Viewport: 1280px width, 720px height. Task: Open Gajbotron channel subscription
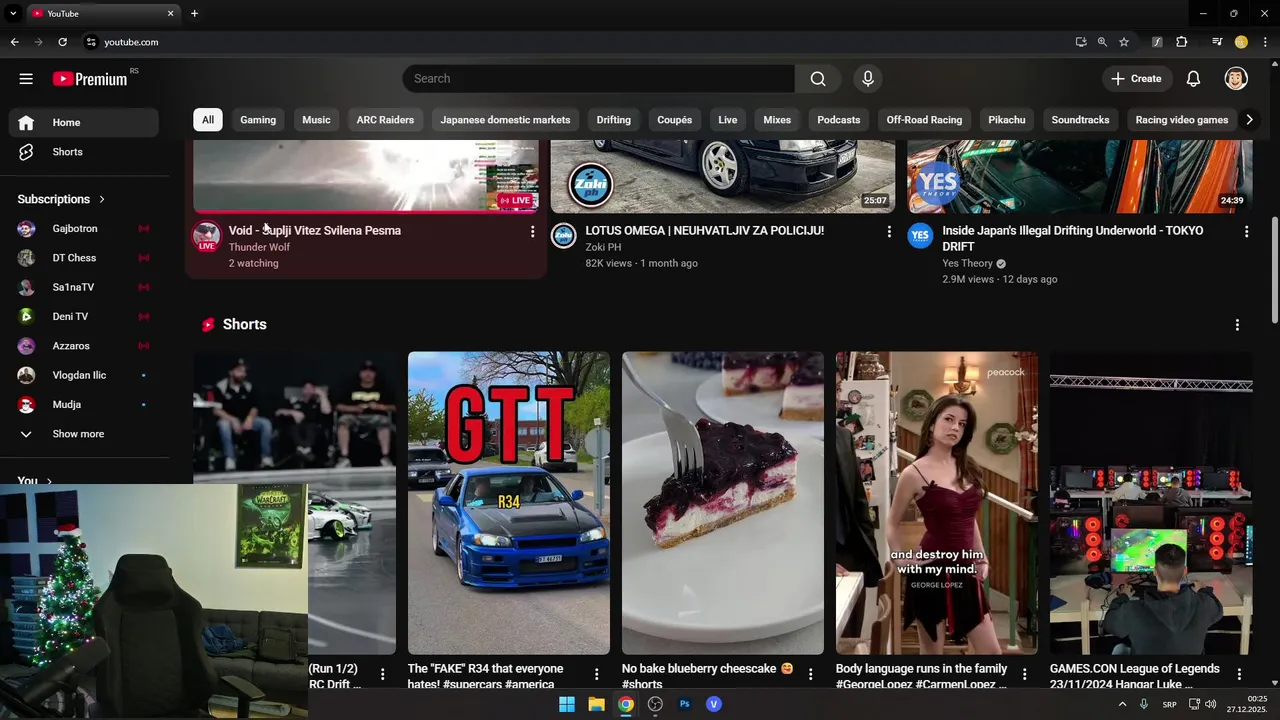84,229
